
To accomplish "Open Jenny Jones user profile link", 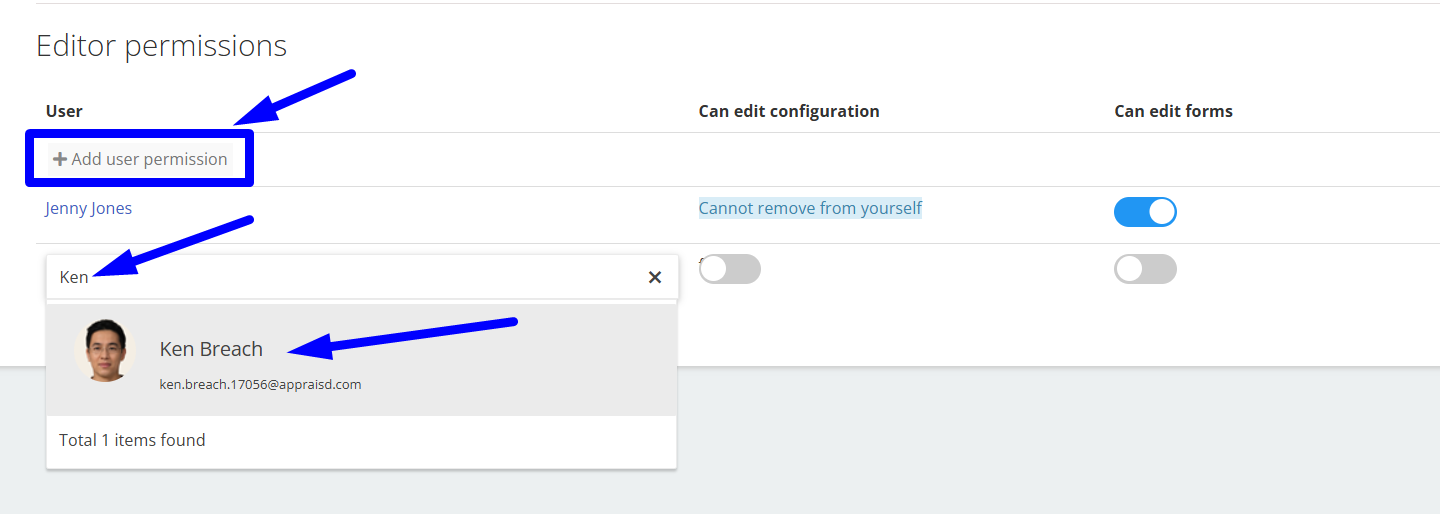I will click(x=89, y=208).
